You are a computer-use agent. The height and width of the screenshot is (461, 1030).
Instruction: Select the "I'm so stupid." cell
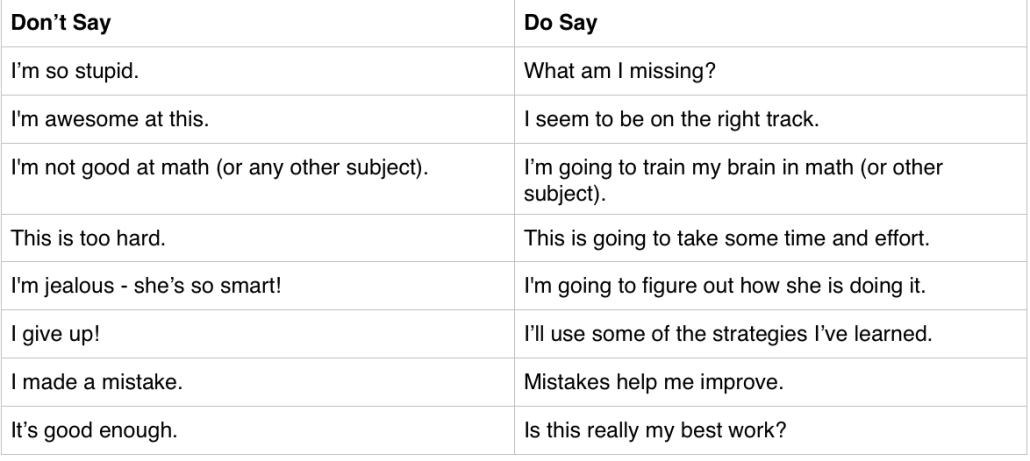[258, 71]
